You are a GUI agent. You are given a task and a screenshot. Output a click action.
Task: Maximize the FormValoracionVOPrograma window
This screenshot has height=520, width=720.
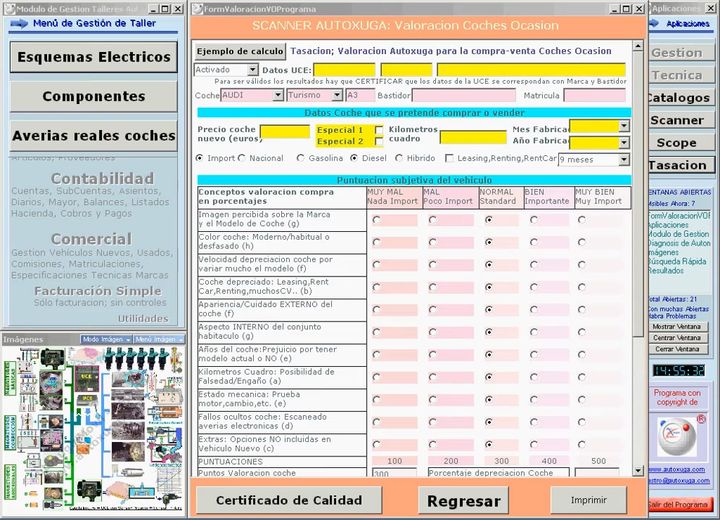point(626,9)
